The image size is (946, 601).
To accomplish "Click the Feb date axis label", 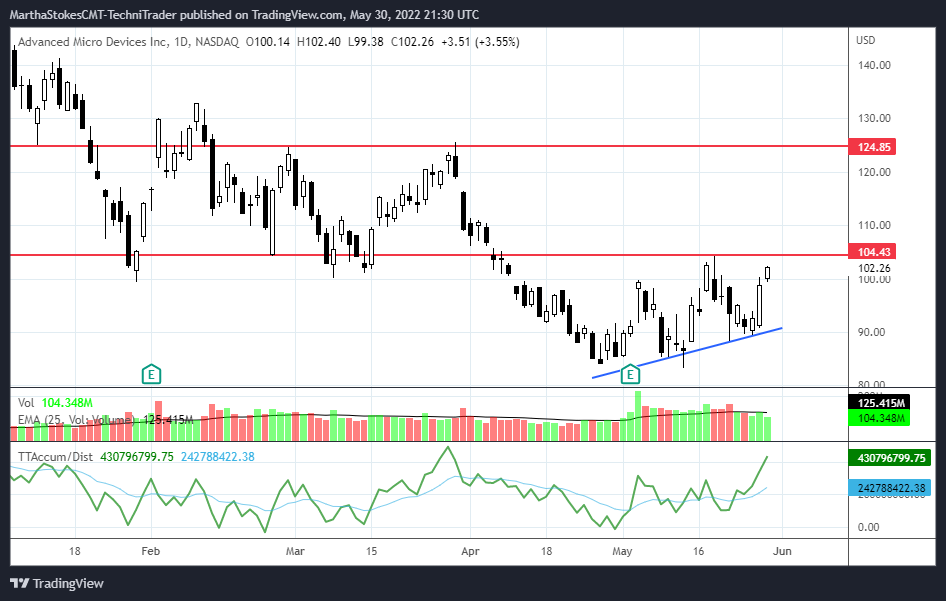I will [150, 551].
